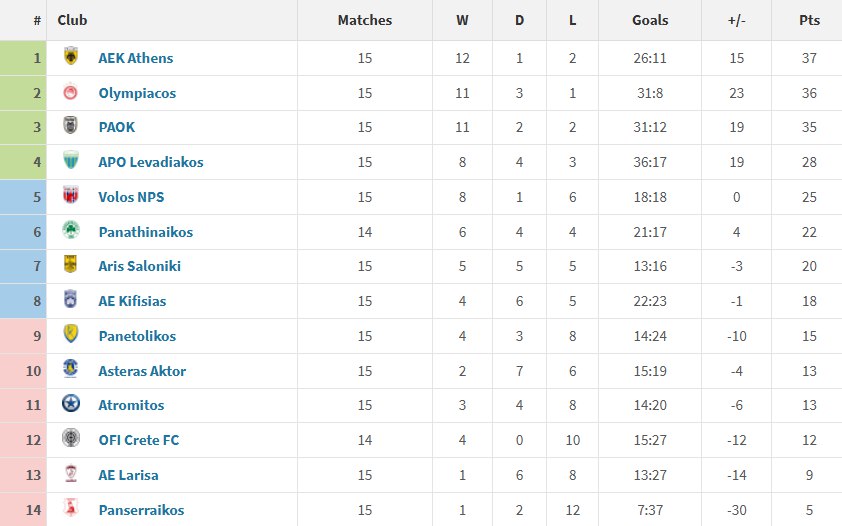Open the AE Kifisias club link
This screenshot has height=526, width=842.
pos(132,301)
